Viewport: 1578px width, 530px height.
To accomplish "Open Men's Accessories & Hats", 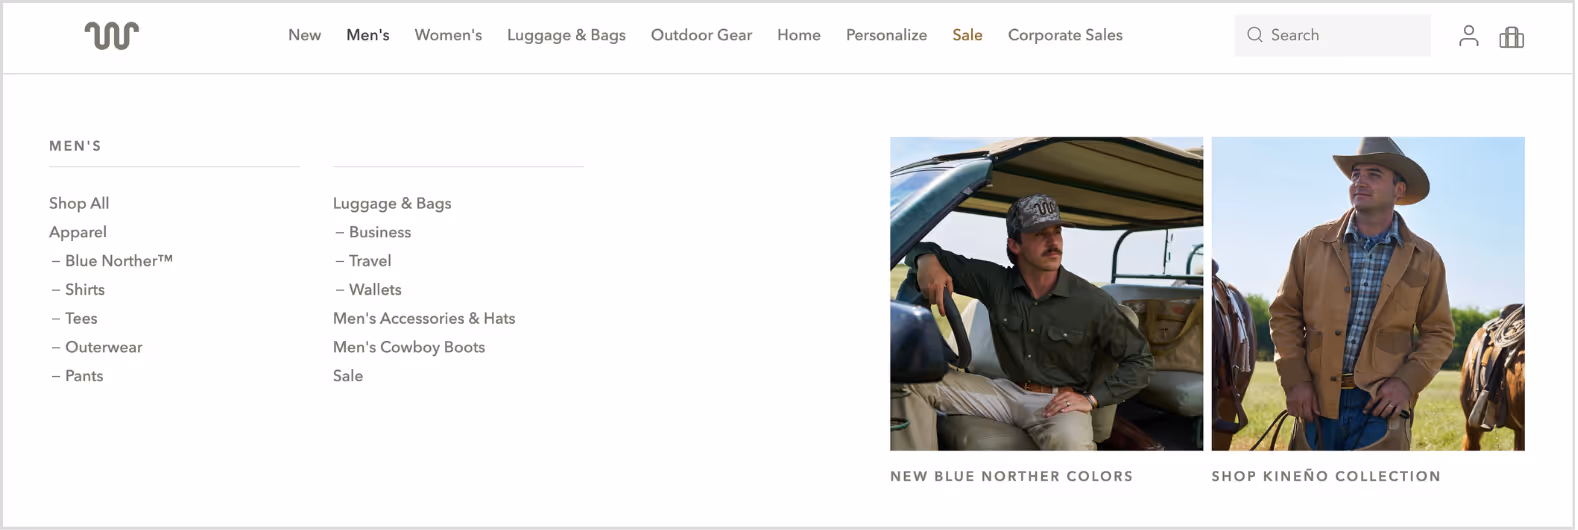I will 424,319.
